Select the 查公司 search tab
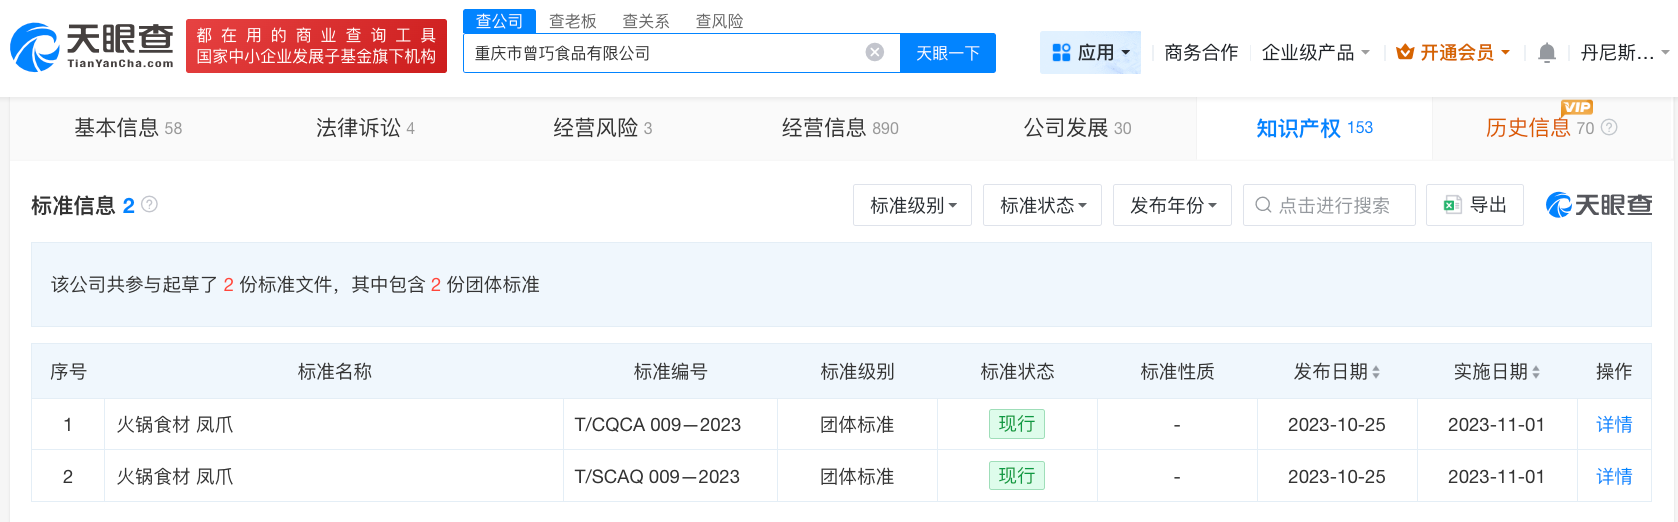The height and width of the screenshot is (522, 1678). point(499,21)
